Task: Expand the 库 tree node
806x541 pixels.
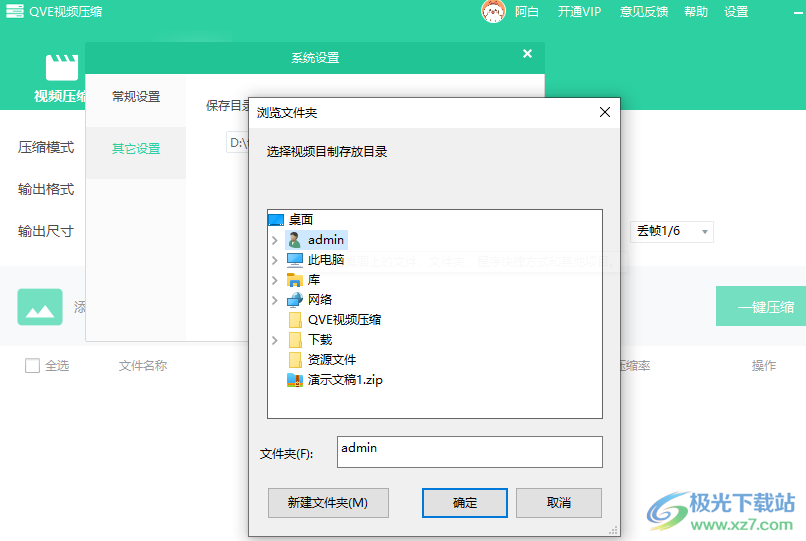Action: click(274, 280)
